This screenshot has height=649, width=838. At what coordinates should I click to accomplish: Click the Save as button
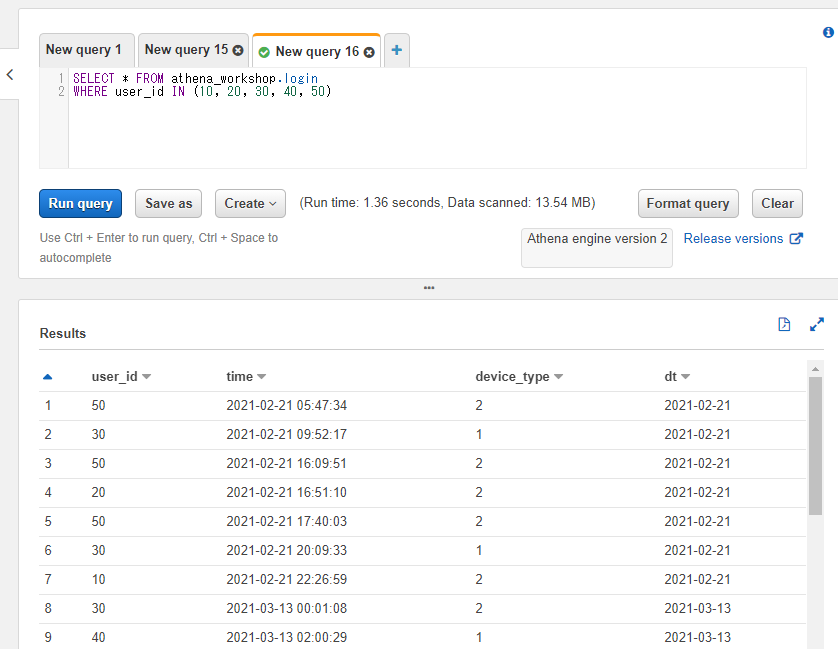[168, 204]
